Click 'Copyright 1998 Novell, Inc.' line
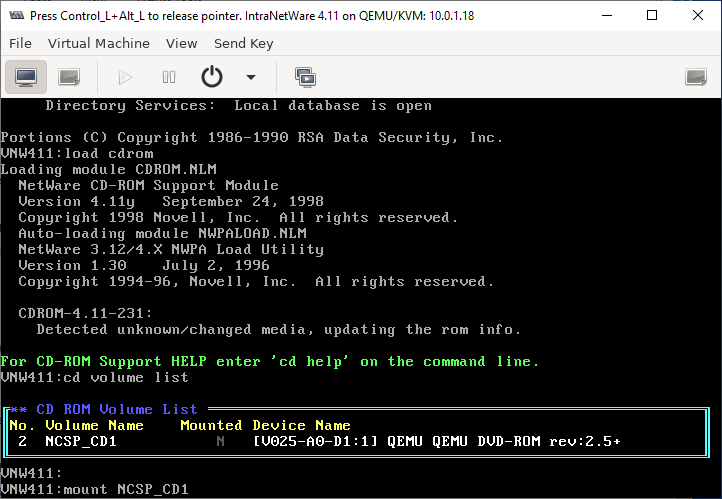The height and width of the screenshot is (499, 722). tap(238, 218)
